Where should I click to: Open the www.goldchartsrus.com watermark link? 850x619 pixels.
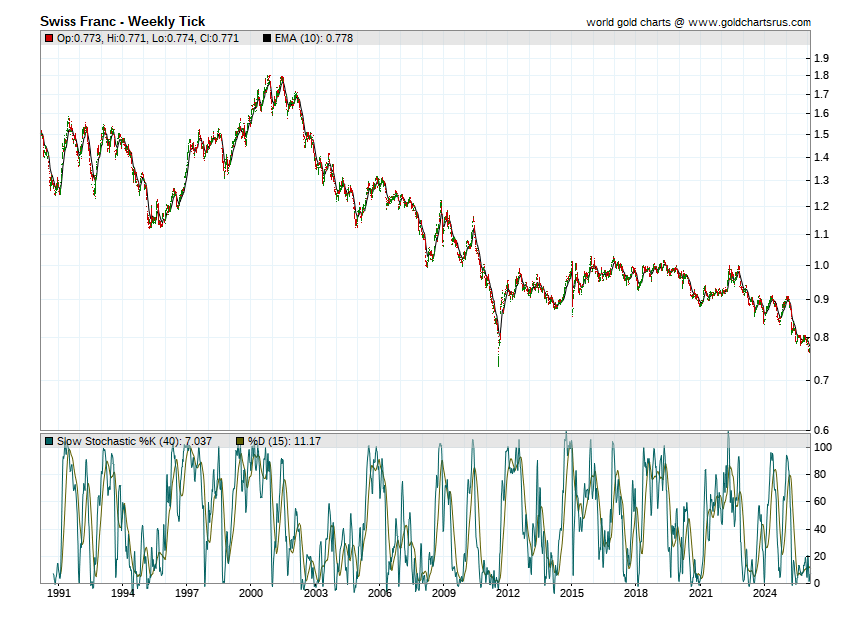(x=750, y=22)
